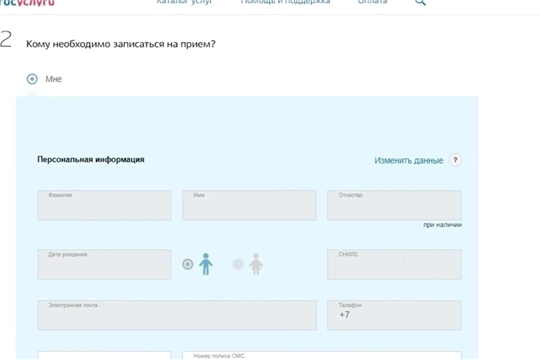Screen dimensions: 540x360
Task: Open the search magnifier icon
Action: (420, 2)
